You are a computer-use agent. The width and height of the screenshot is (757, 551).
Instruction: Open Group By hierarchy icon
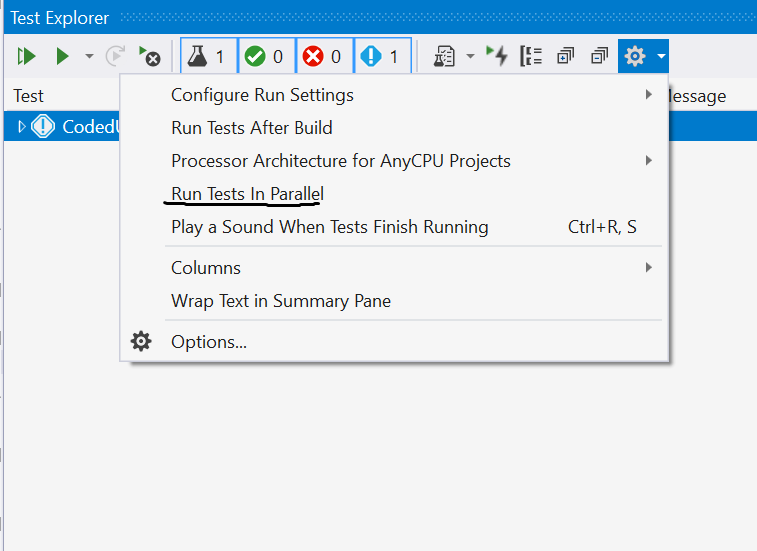531,57
